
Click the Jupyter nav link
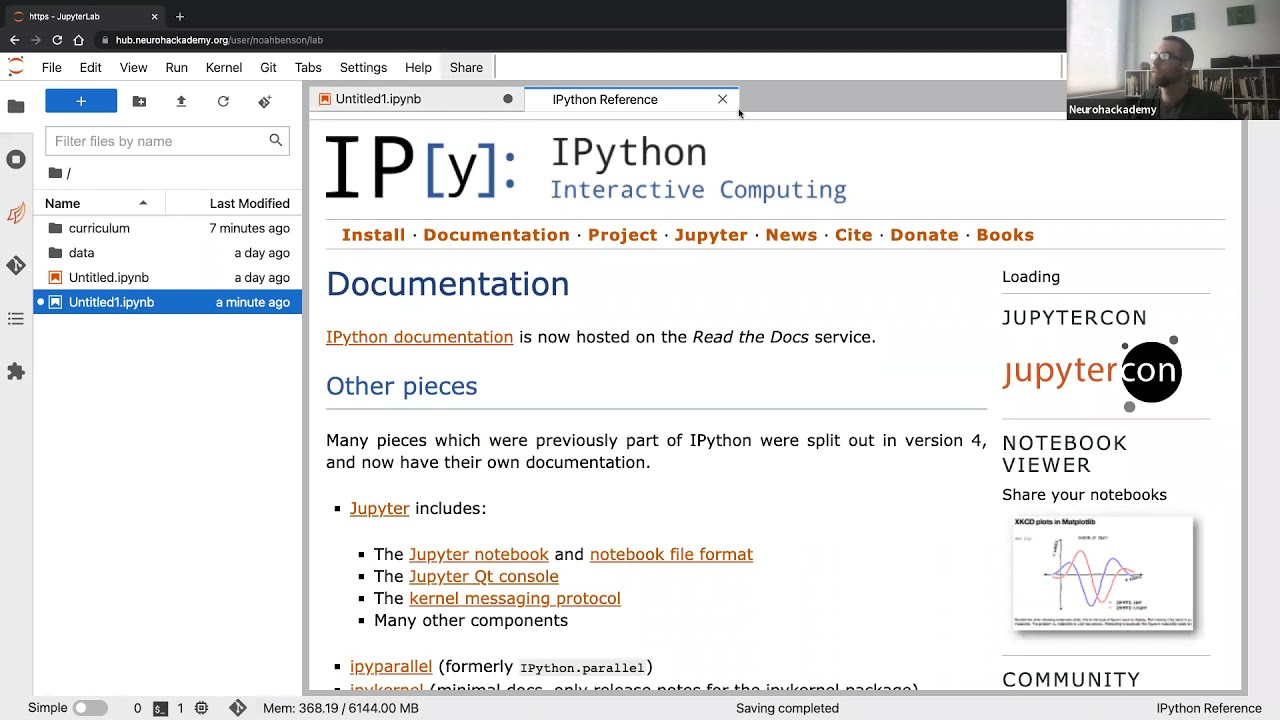711,235
